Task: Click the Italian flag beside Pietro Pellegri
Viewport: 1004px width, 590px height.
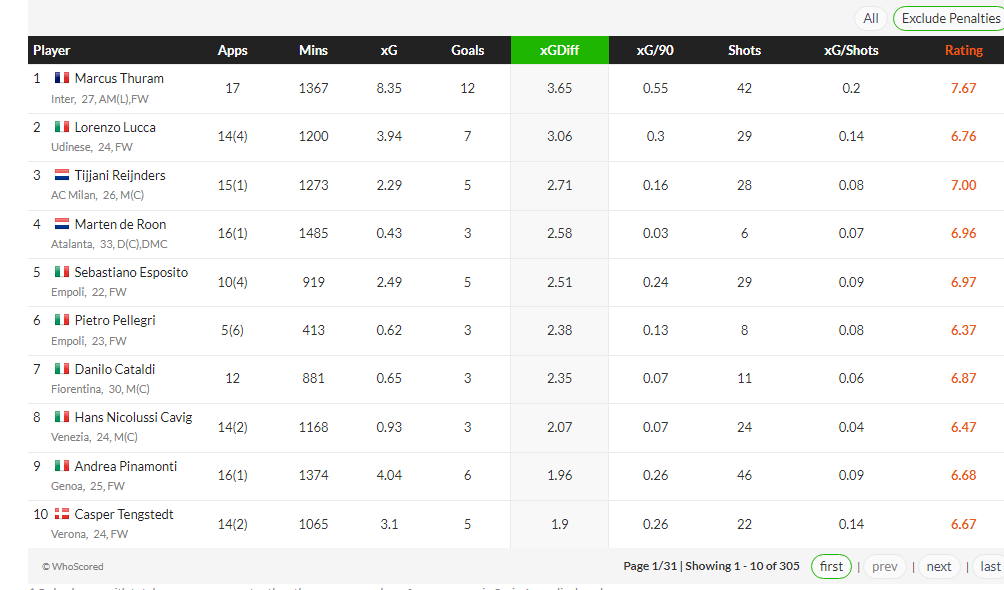Action: coord(62,320)
